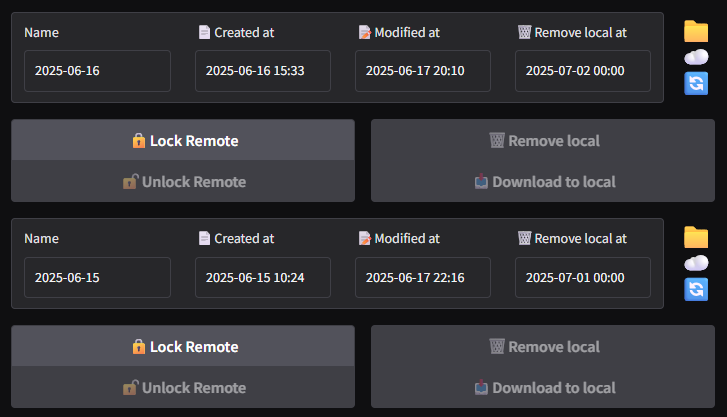The image size is (727, 417).
Task: Select Modified at field showing 2025-06-17 20:10
Action: click(x=423, y=71)
